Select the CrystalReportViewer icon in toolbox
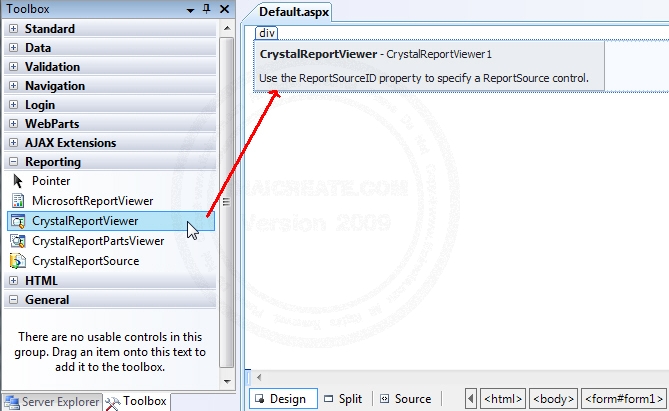 click(x=18, y=221)
